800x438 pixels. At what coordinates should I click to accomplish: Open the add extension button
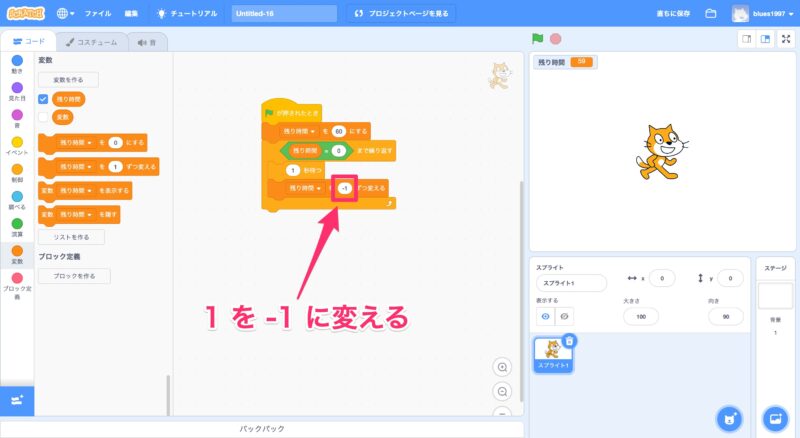(x=17, y=400)
